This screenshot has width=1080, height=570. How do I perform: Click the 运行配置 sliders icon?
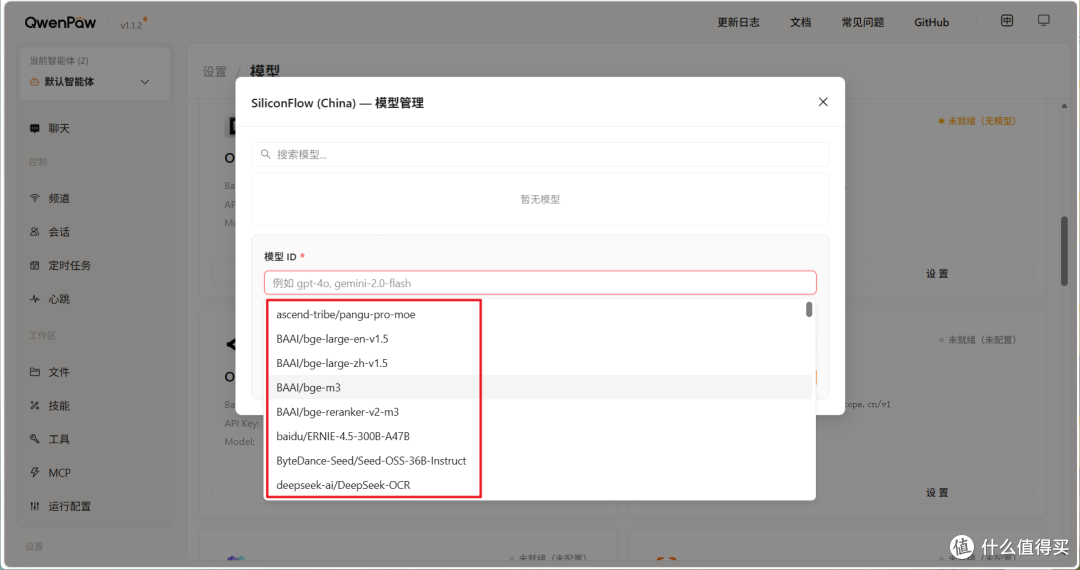tap(34, 507)
